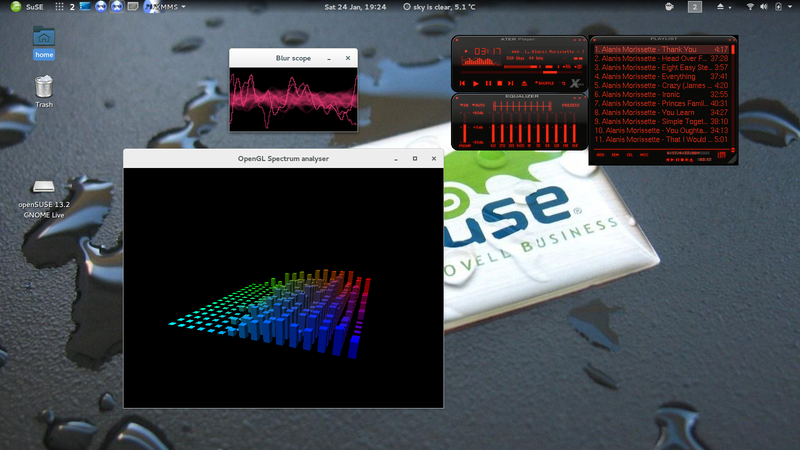Skip to the next track in XMMS player
The height and width of the screenshot is (450, 800).
(511, 83)
